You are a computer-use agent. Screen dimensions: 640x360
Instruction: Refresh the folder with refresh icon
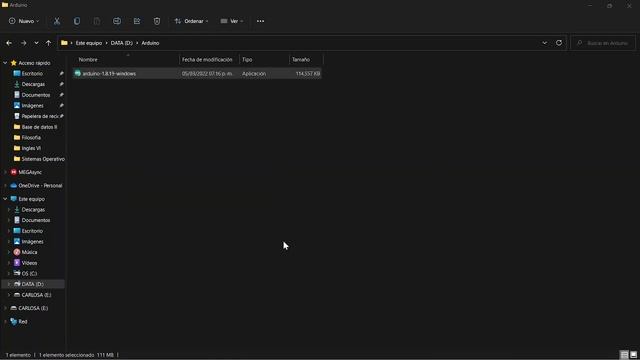click(x=559, y=43)
